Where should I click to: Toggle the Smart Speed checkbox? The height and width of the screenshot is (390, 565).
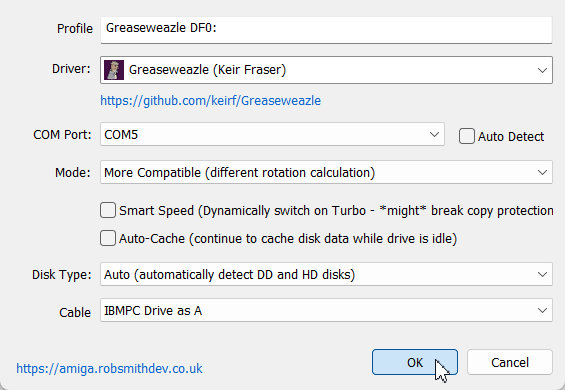[108, 210]
